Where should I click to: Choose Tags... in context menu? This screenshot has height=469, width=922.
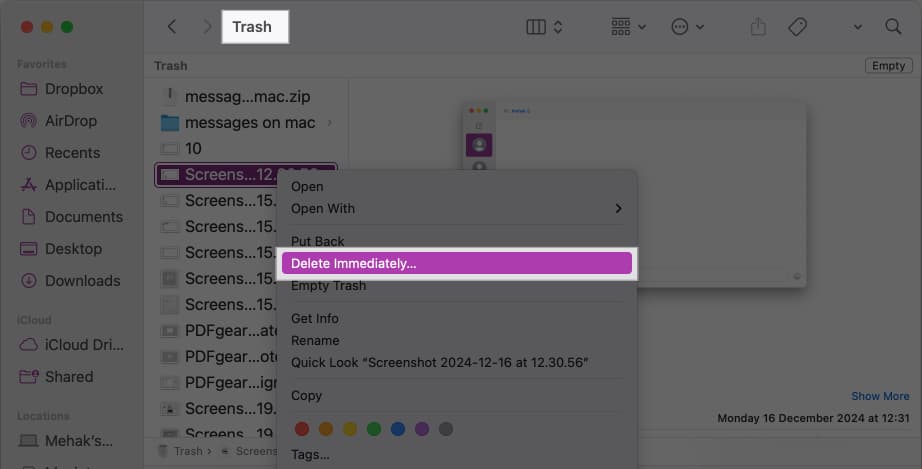[310, 455]
